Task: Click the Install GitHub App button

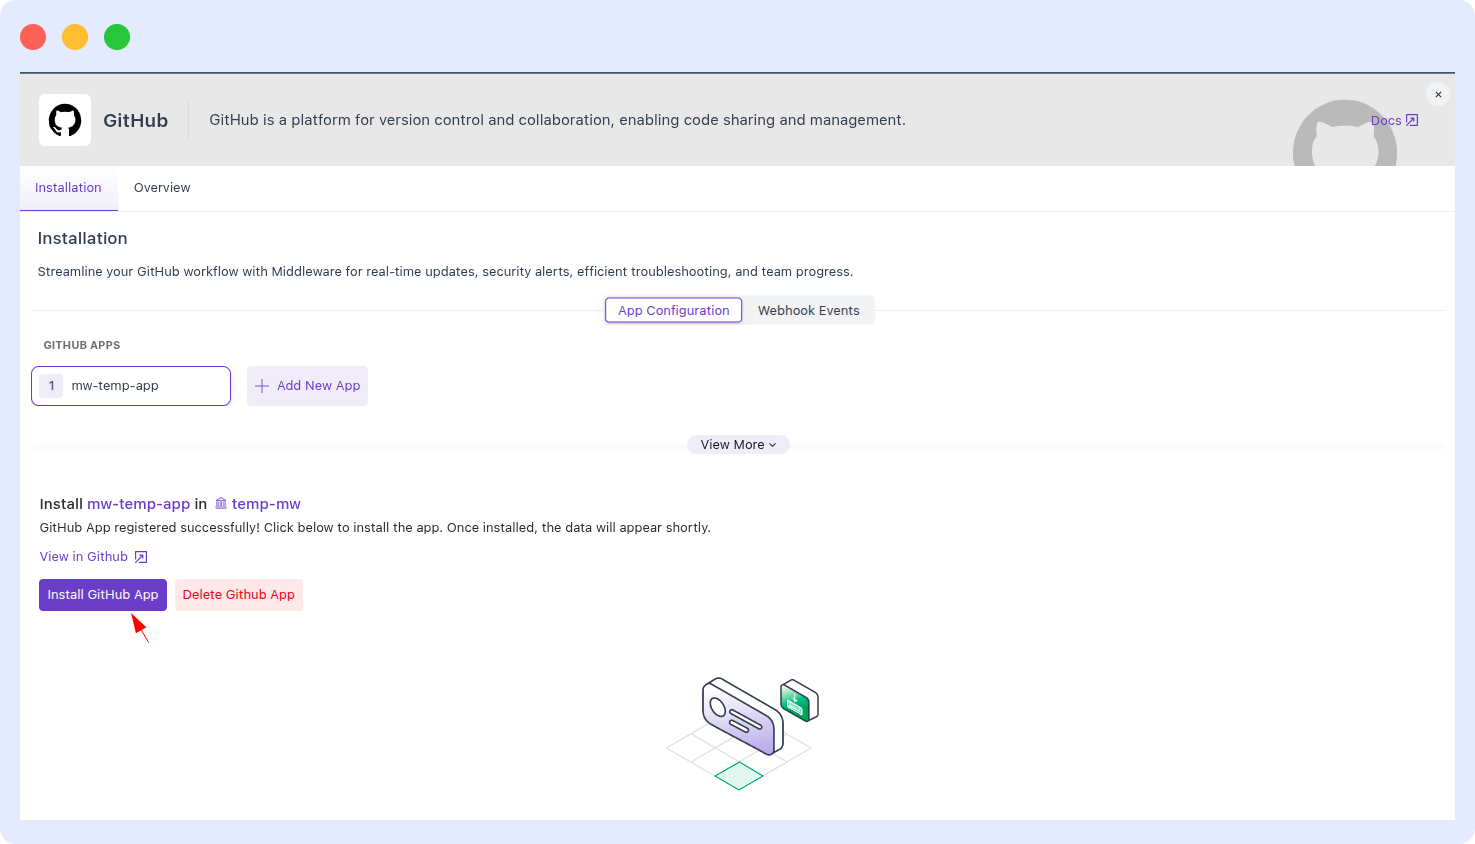Action: pos(102,594)
